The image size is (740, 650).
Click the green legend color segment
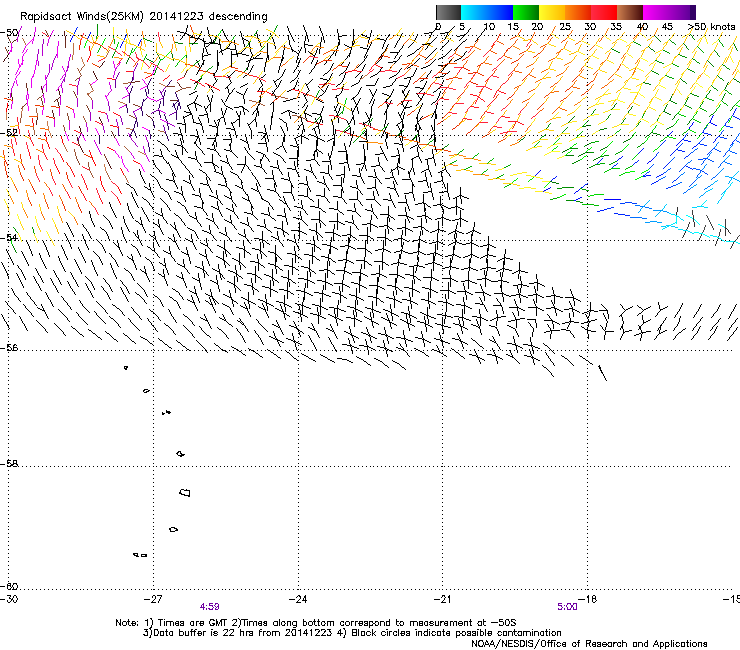(x=526, y=12)
